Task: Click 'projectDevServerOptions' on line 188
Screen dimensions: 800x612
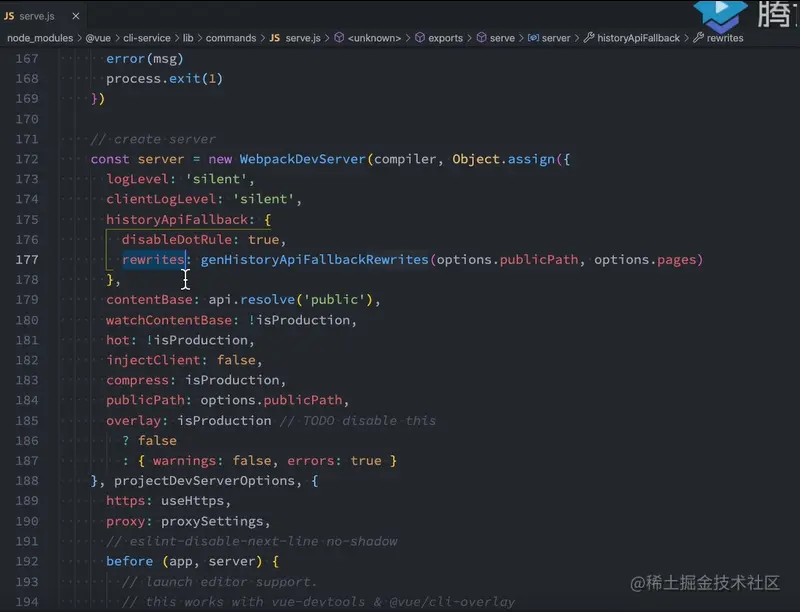Action: point(204,481)
